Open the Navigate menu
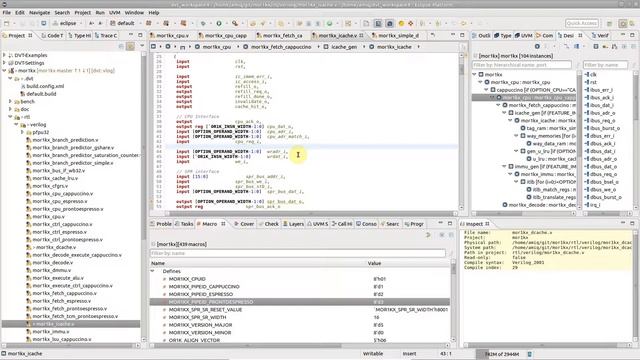Image resolution: width=640 pixels, height=360 pixels. coord(39,13)
